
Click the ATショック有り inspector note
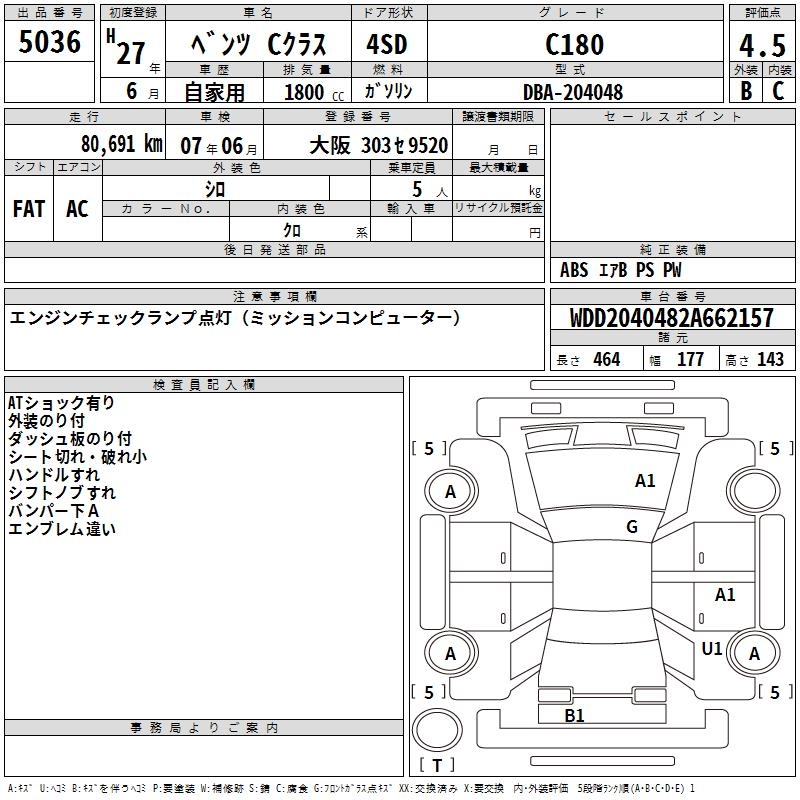pyautogui.click(x=61, y=403)
